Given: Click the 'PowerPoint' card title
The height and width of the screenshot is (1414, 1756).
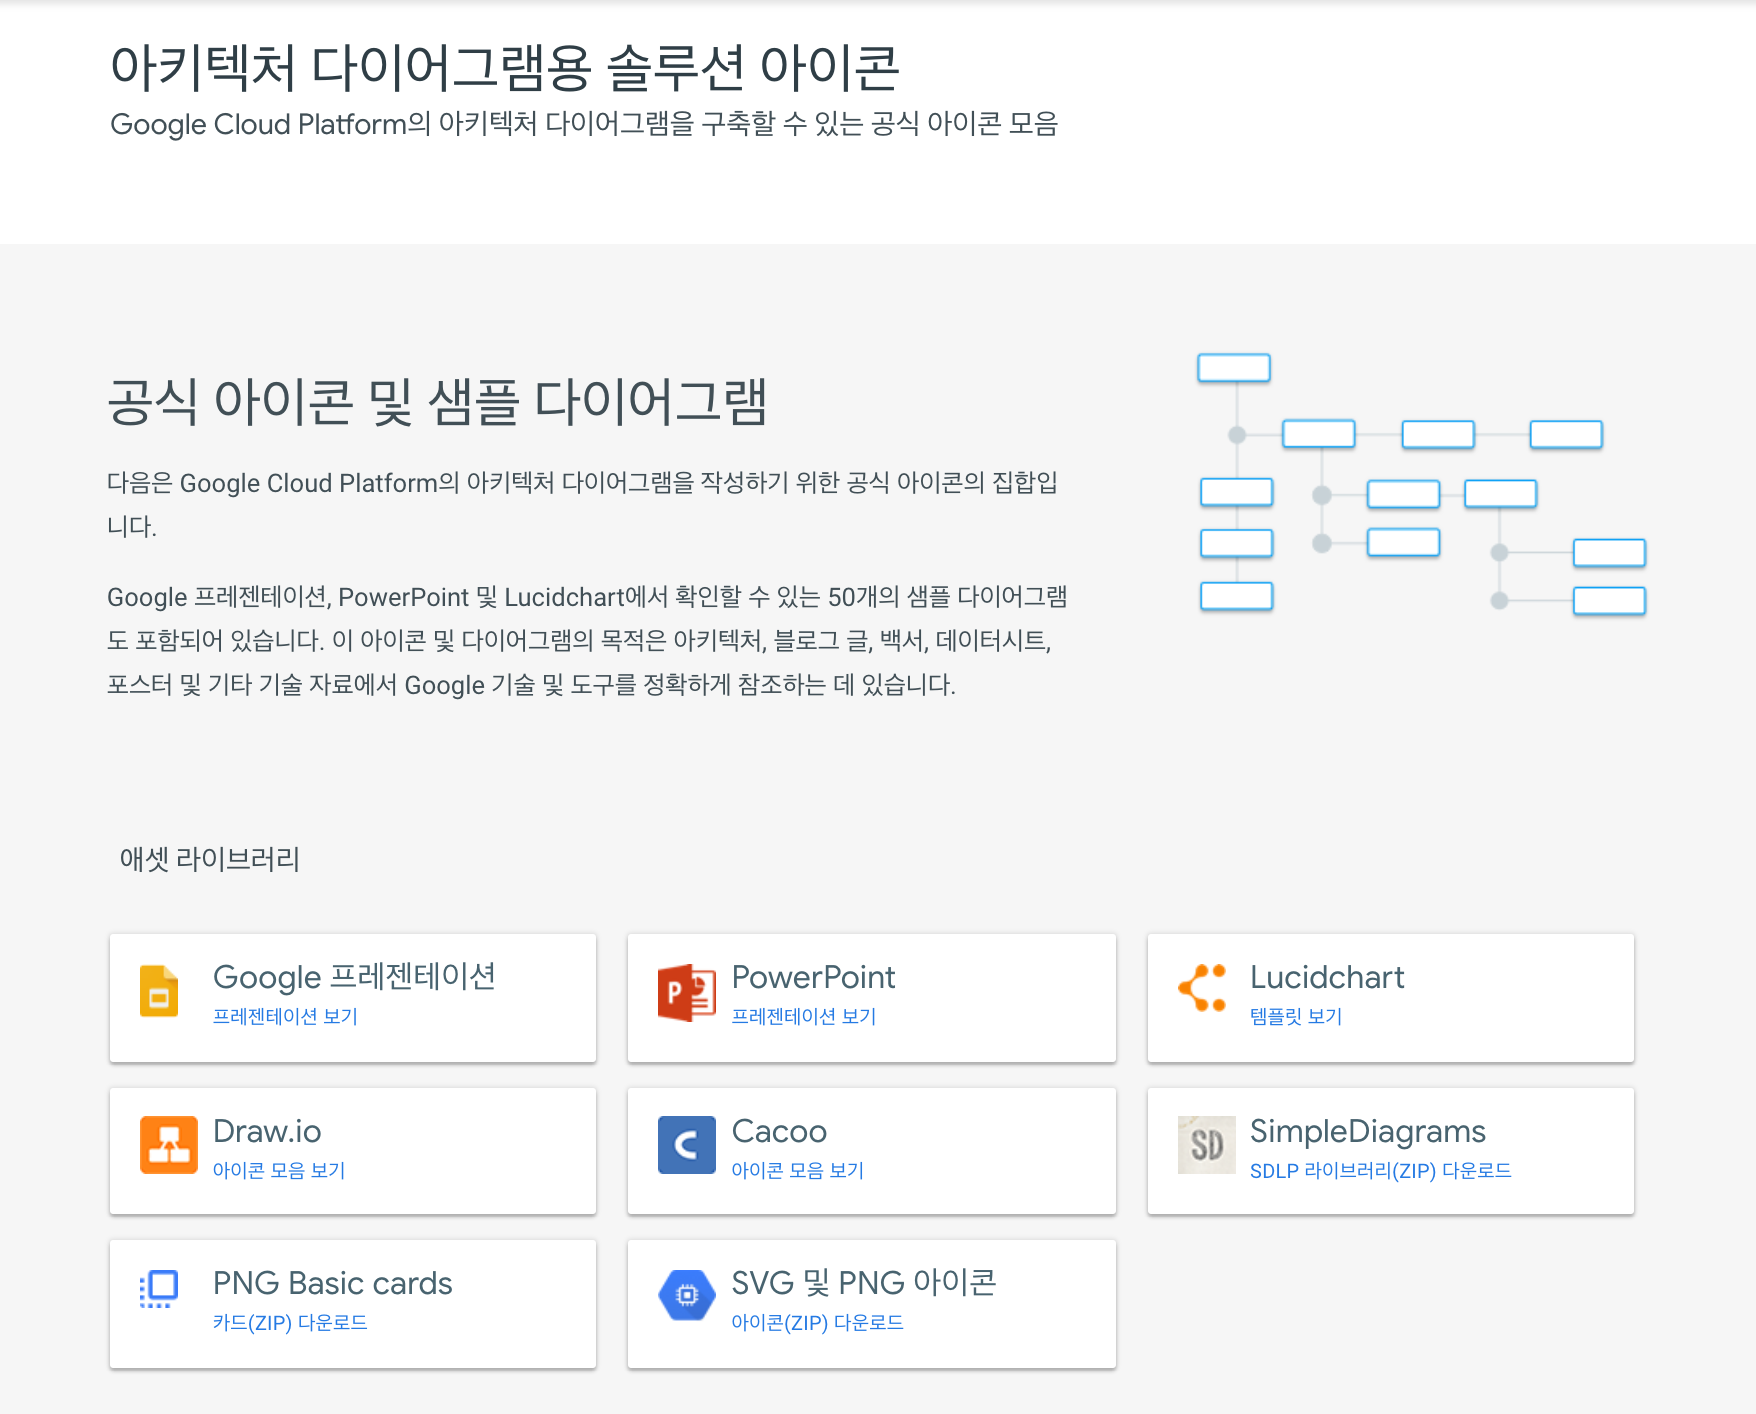Looking at the screenshot, I should (813, 977).
